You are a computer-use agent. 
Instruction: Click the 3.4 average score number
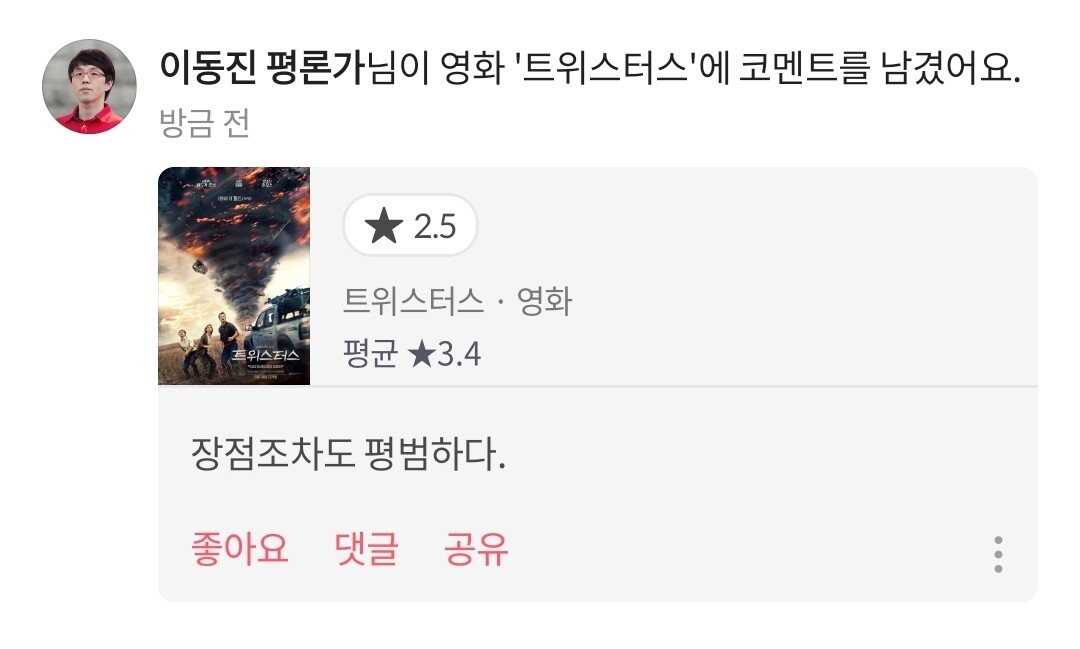(x=459, y=355)
